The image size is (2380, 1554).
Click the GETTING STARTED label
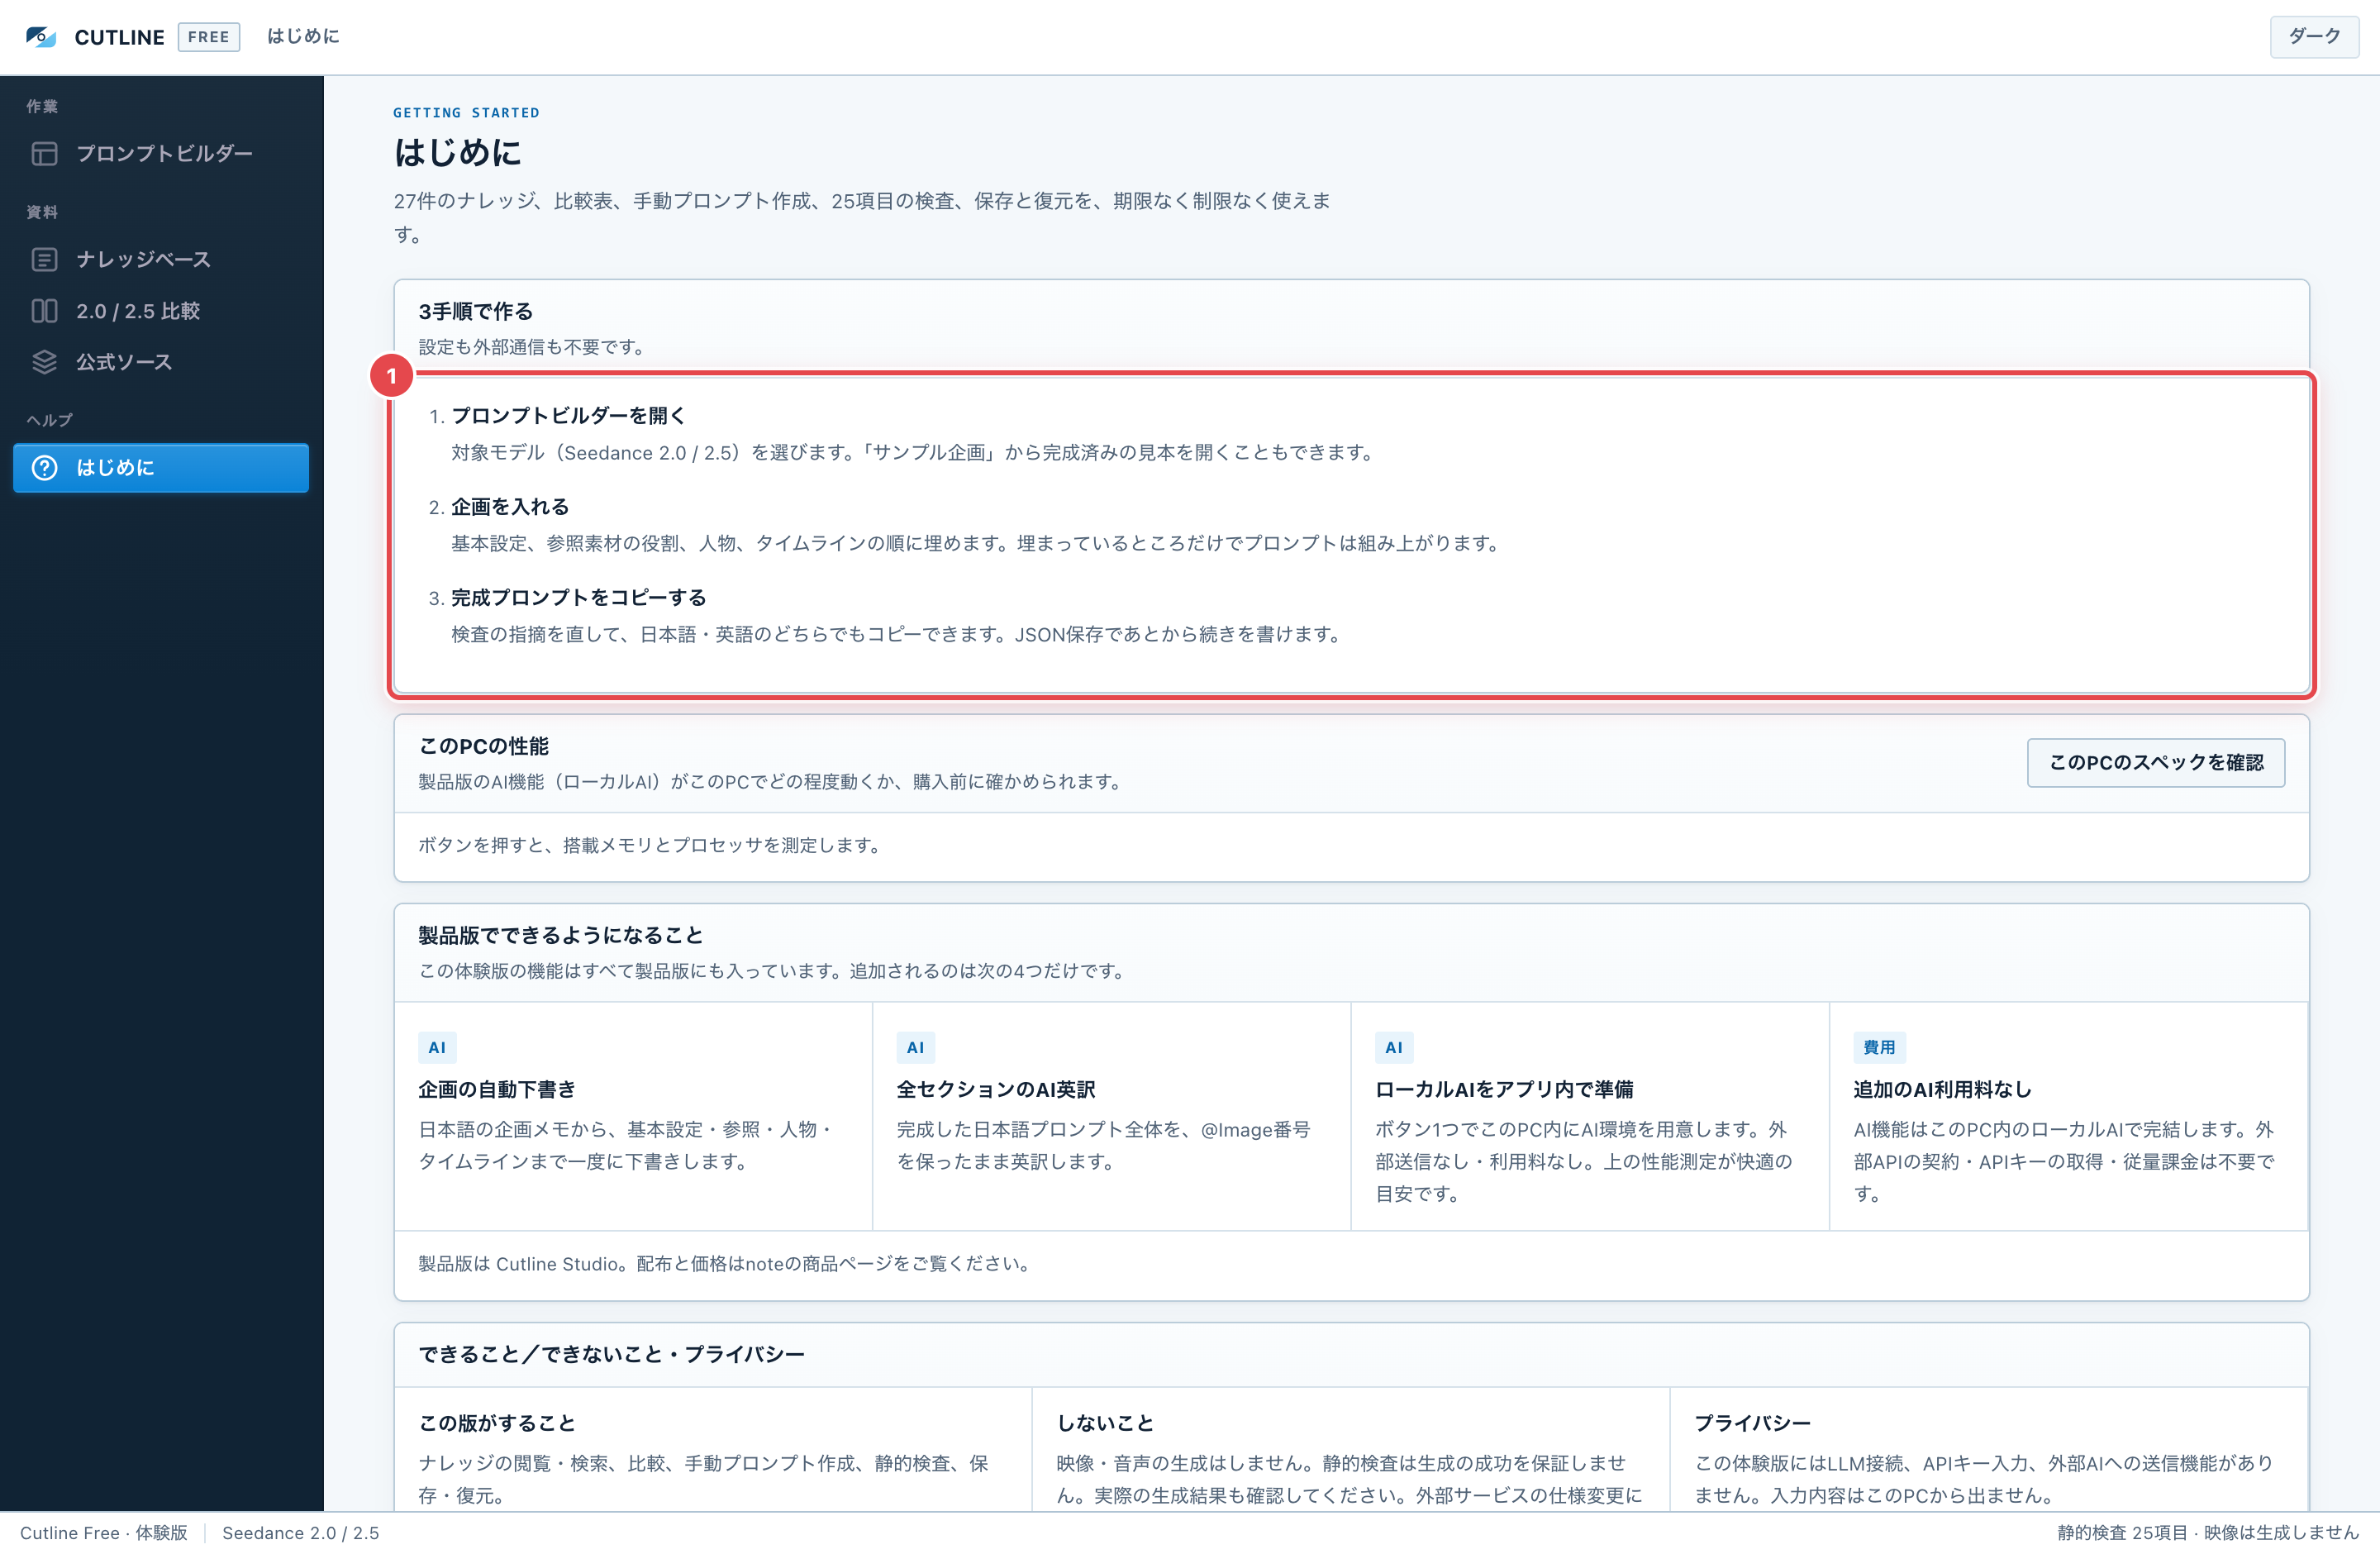[466, 113]
